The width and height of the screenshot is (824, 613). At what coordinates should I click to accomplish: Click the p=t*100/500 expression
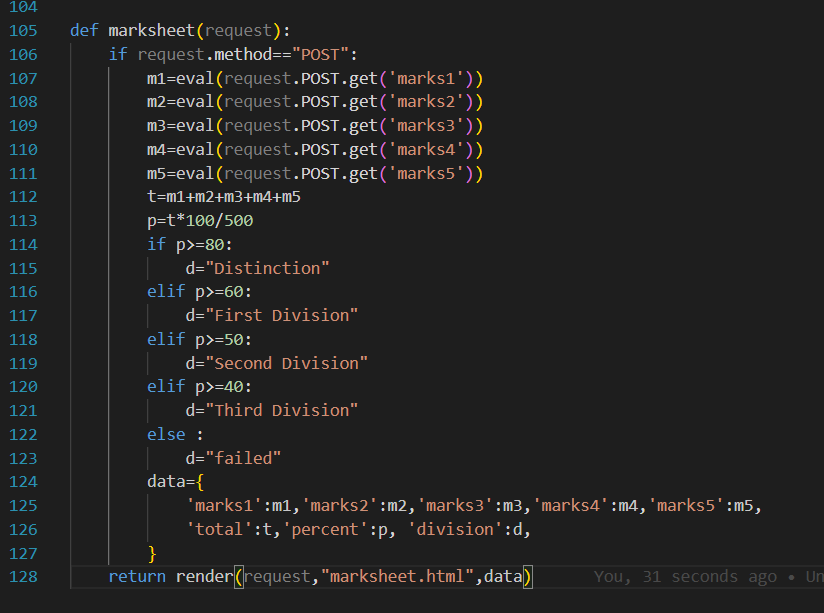click(200, 221)
